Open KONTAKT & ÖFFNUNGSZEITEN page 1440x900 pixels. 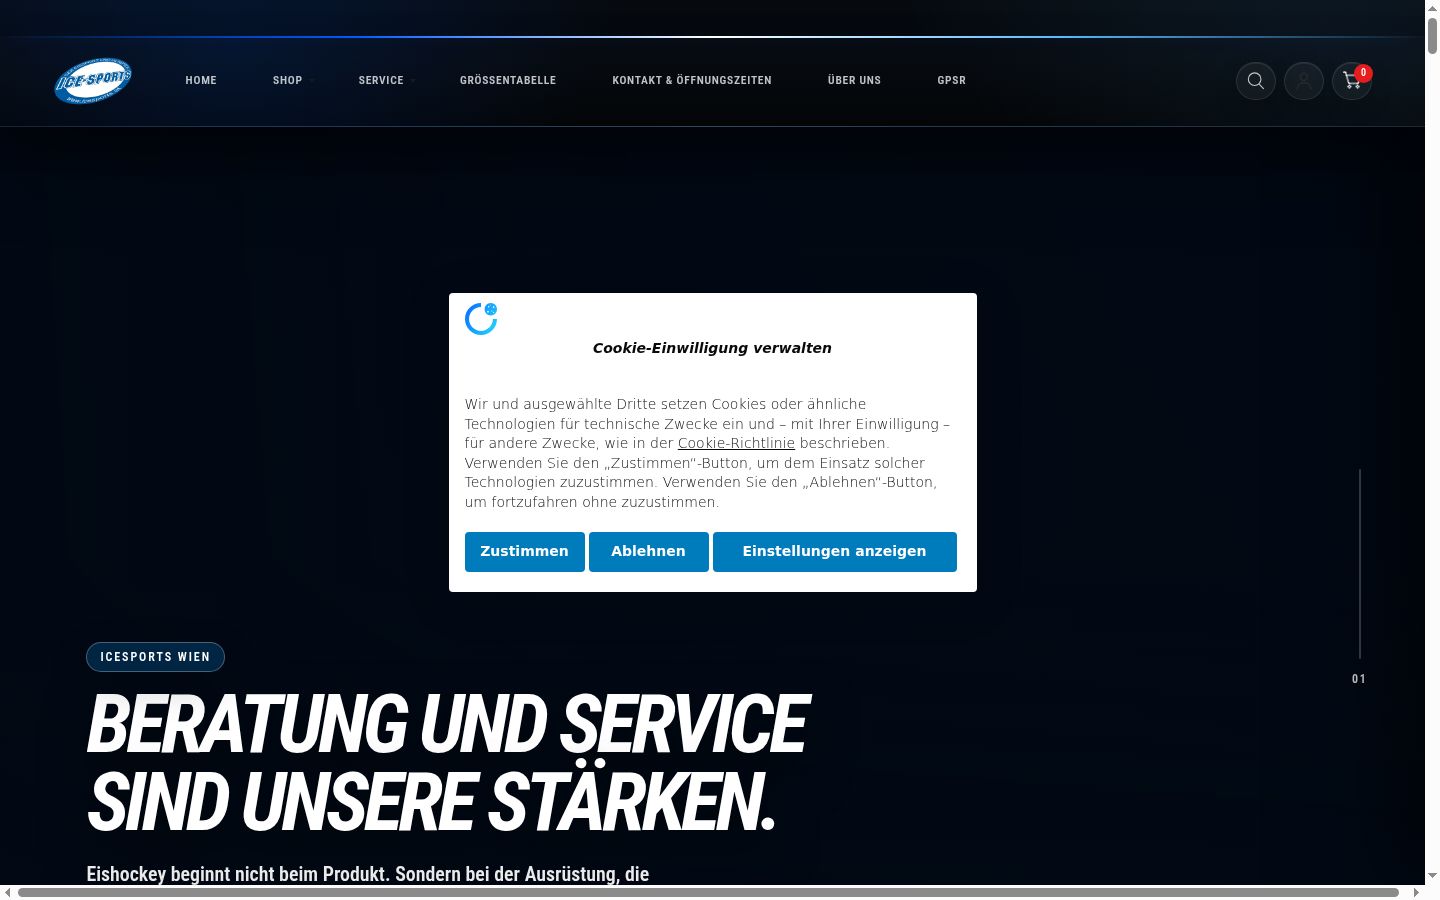(692, 80)
